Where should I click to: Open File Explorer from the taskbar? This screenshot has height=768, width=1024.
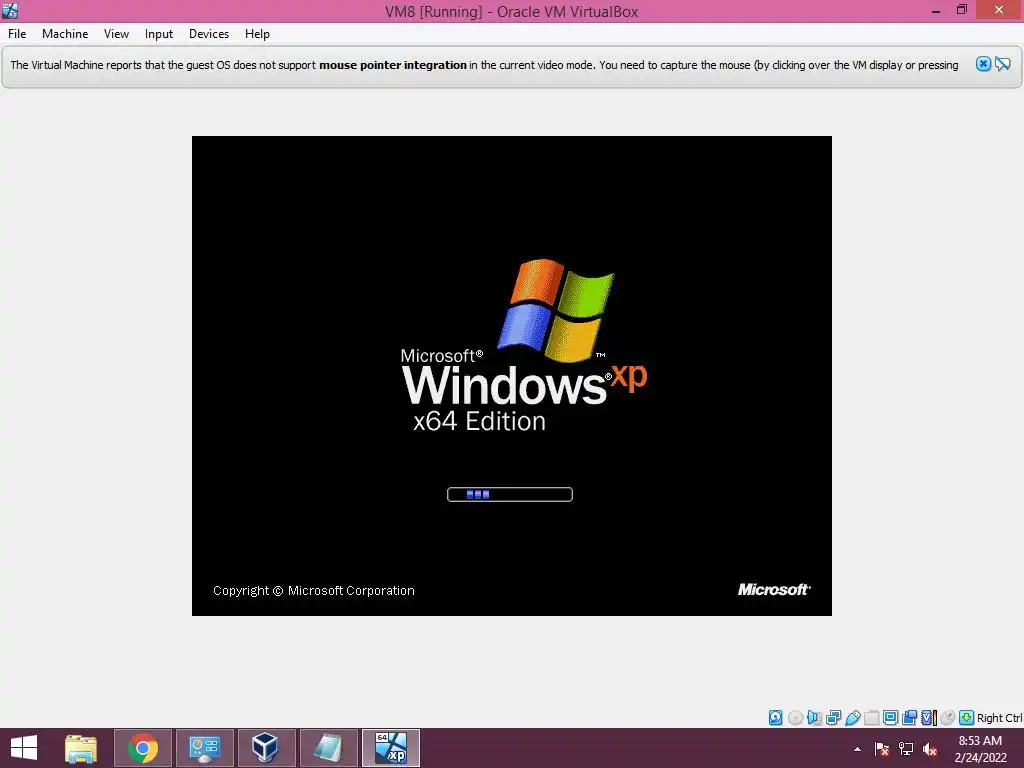point(80,748)
